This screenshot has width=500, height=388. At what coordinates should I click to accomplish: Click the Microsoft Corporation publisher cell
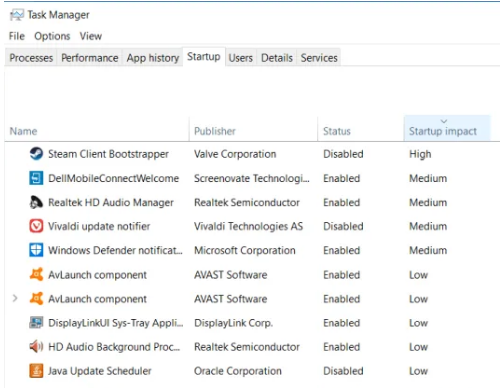click(245, 250)
